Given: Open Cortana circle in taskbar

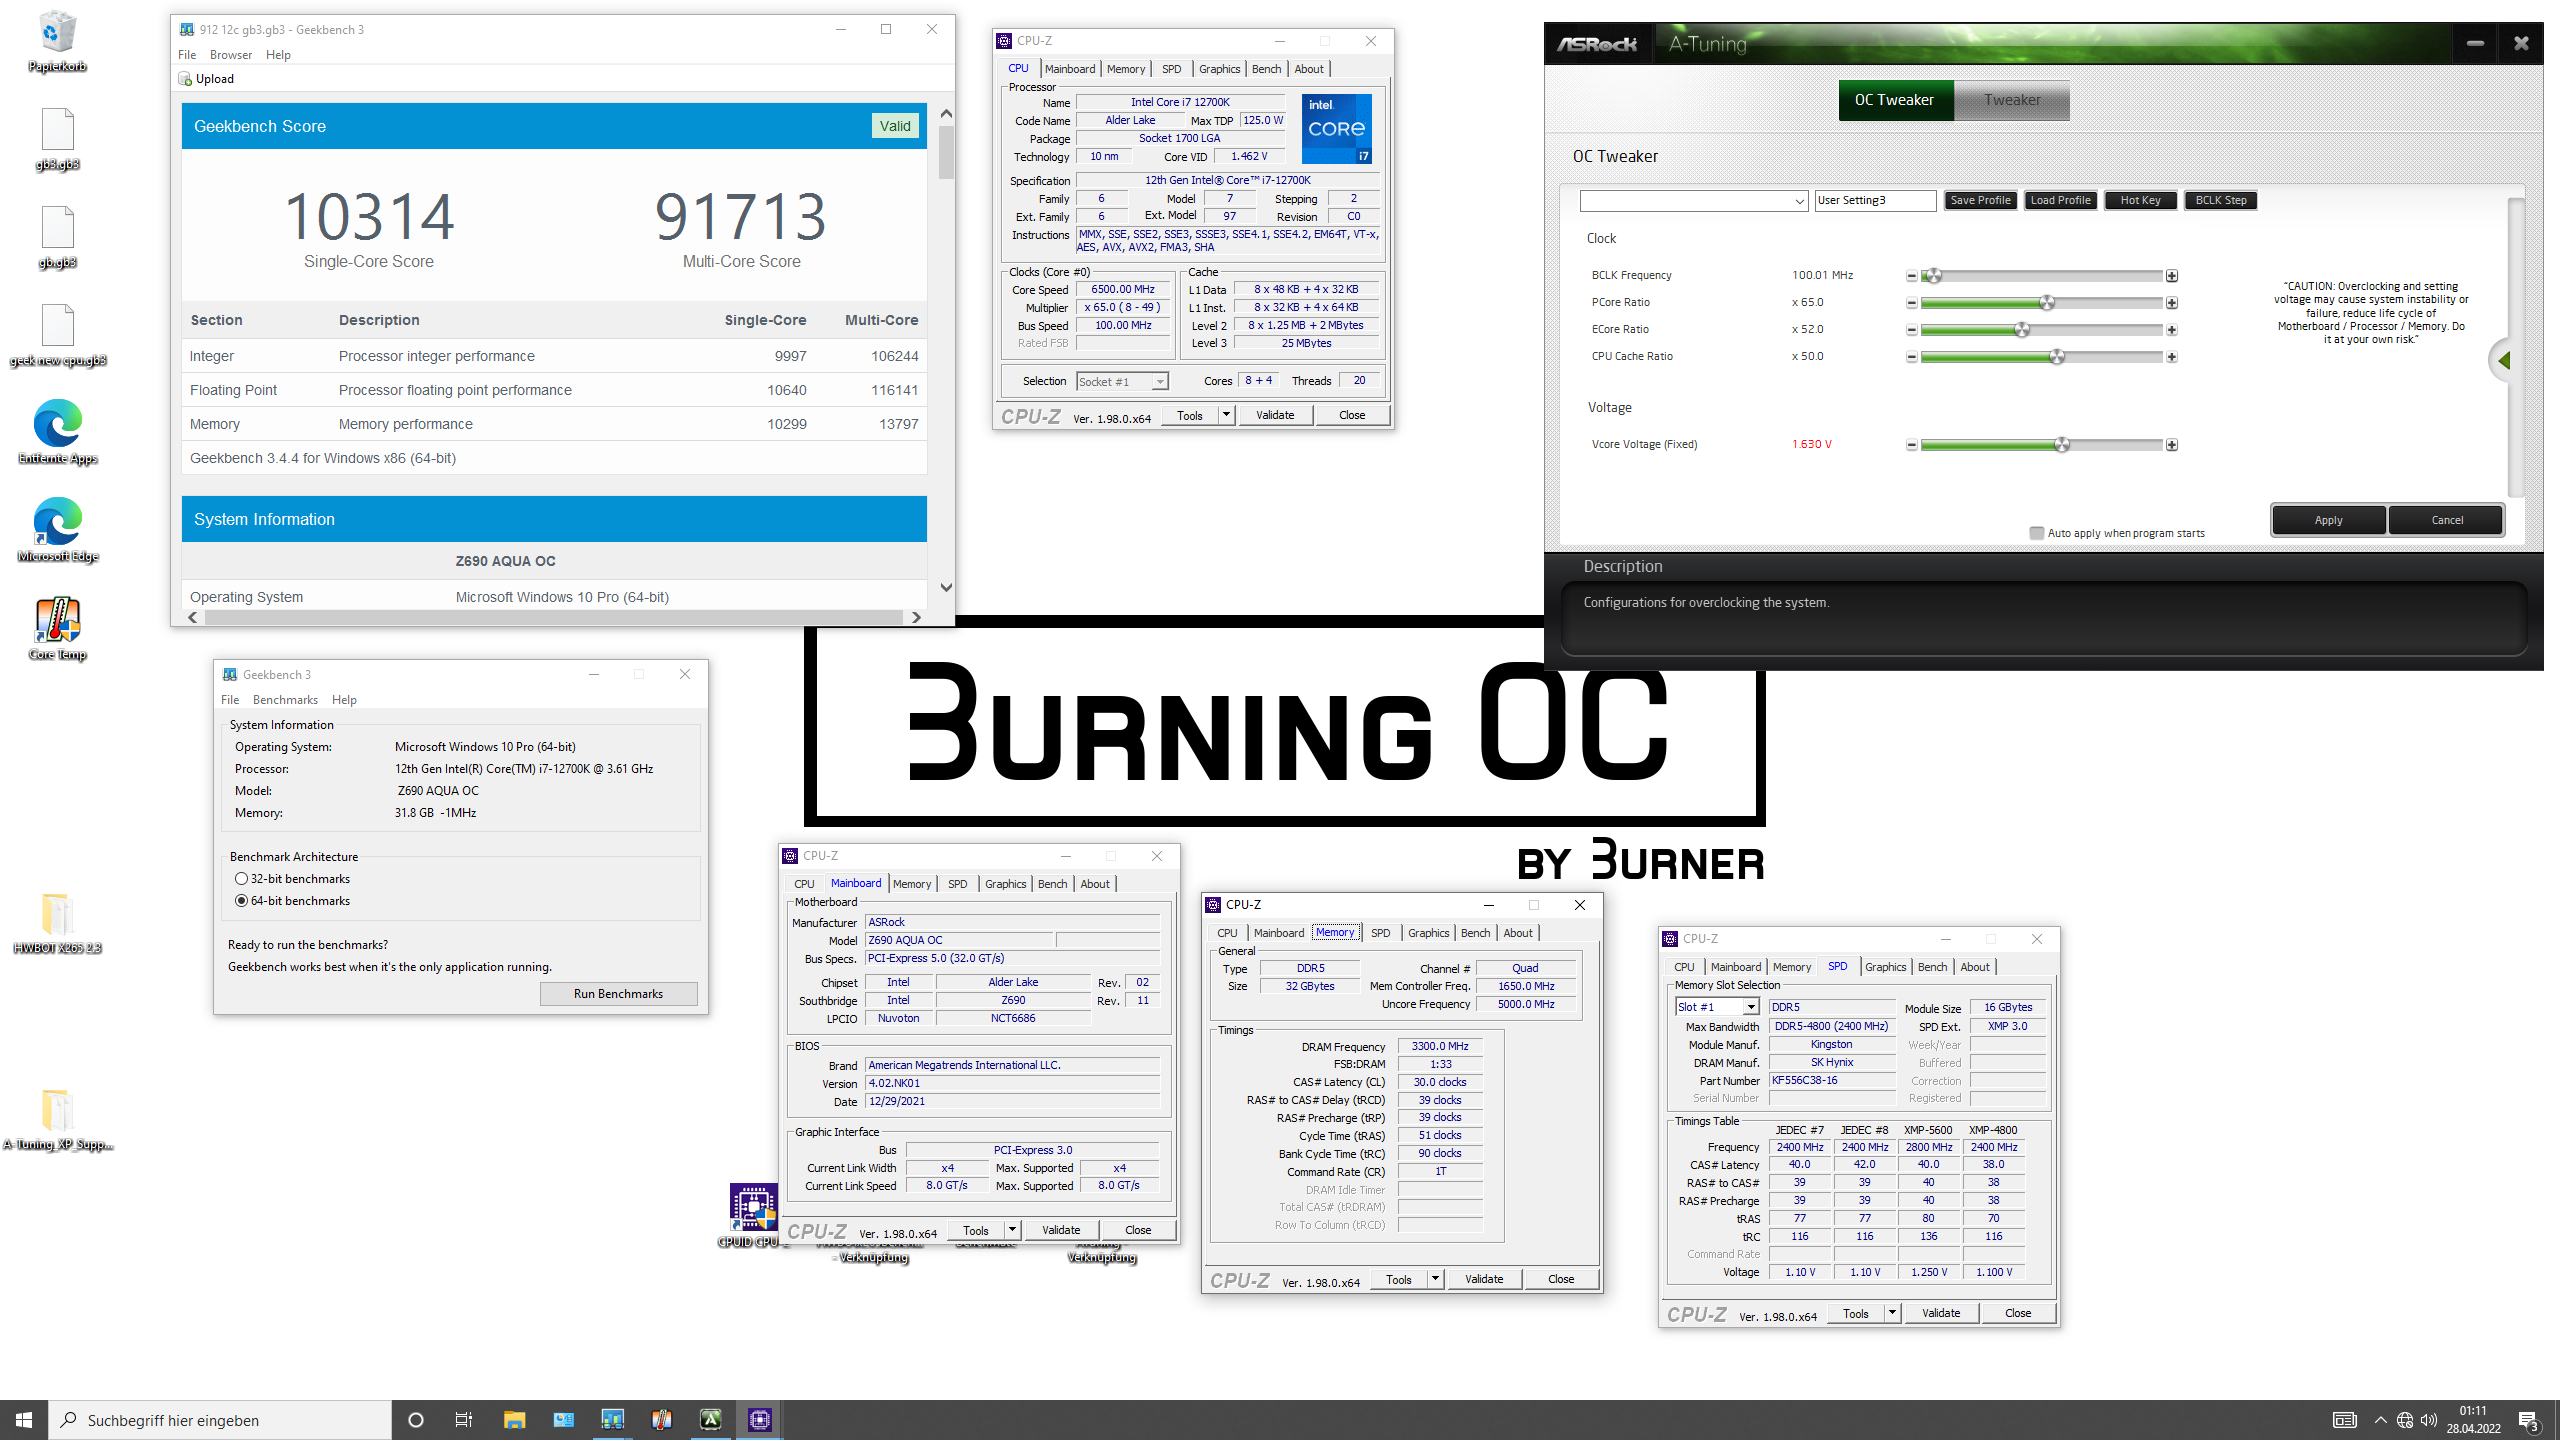Looking at the screenshot, I should 416,1420.
